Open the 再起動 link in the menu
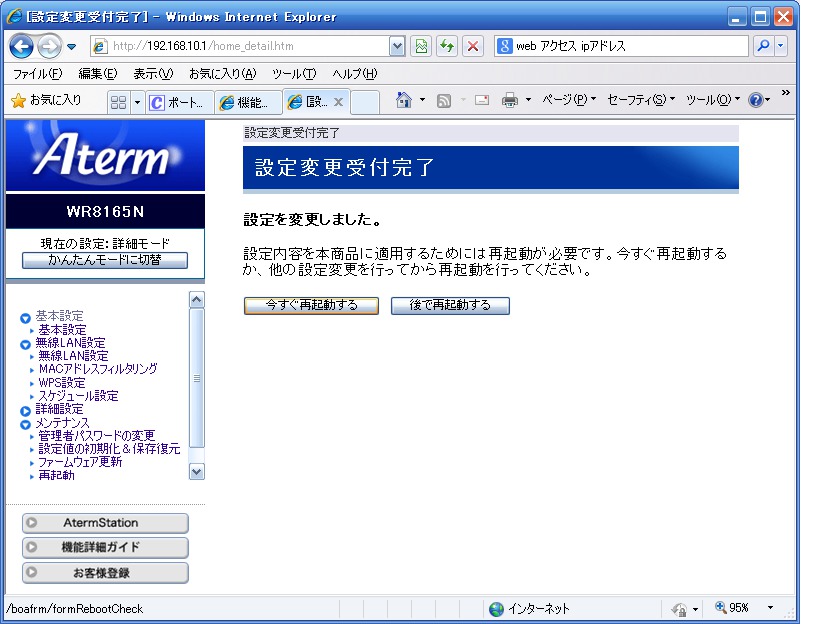The image size is (822, 624). click(57, 476)
